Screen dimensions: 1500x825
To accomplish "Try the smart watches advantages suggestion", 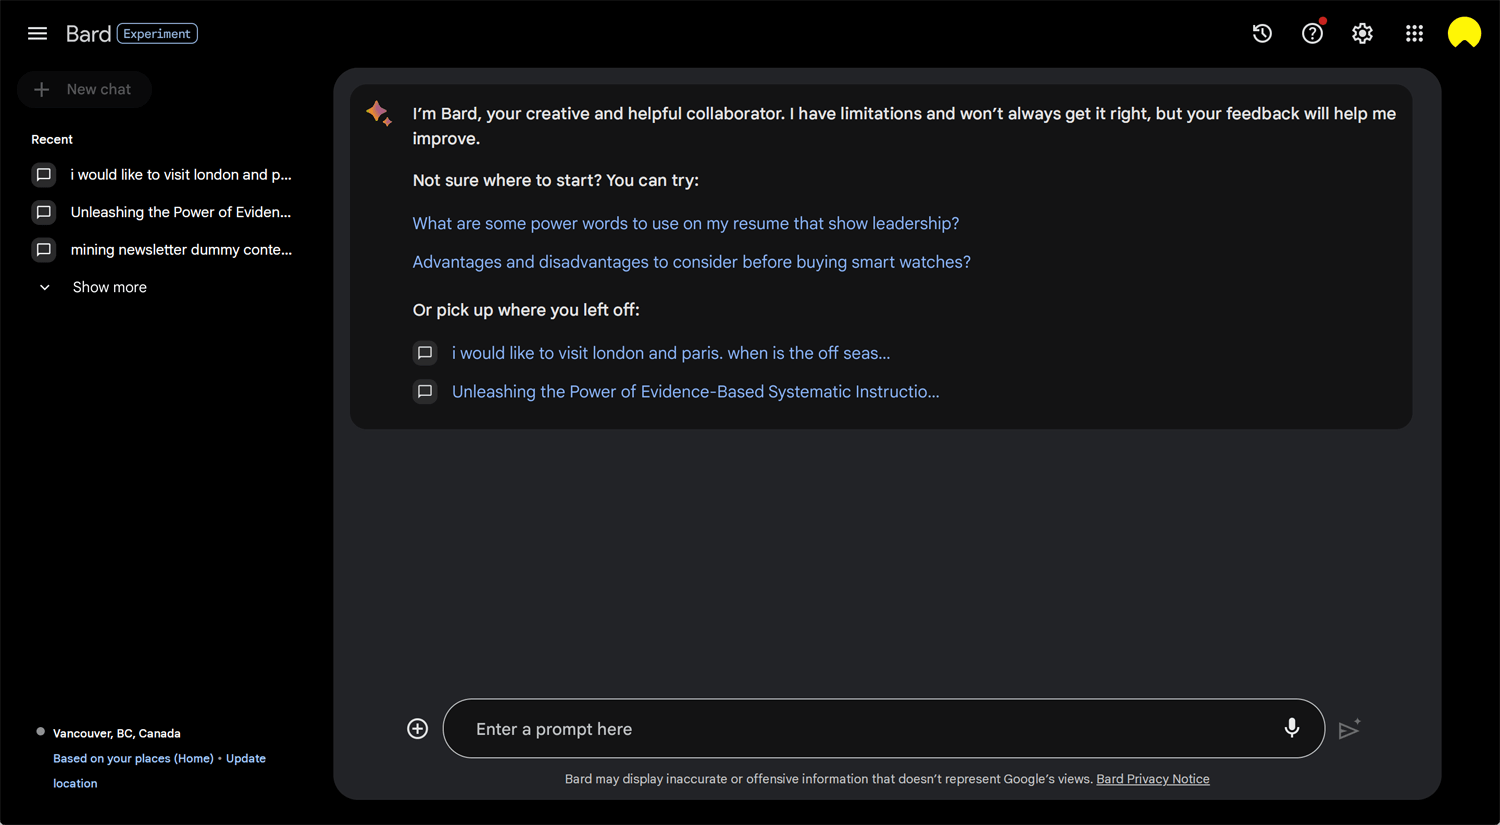I will point(692,262).
